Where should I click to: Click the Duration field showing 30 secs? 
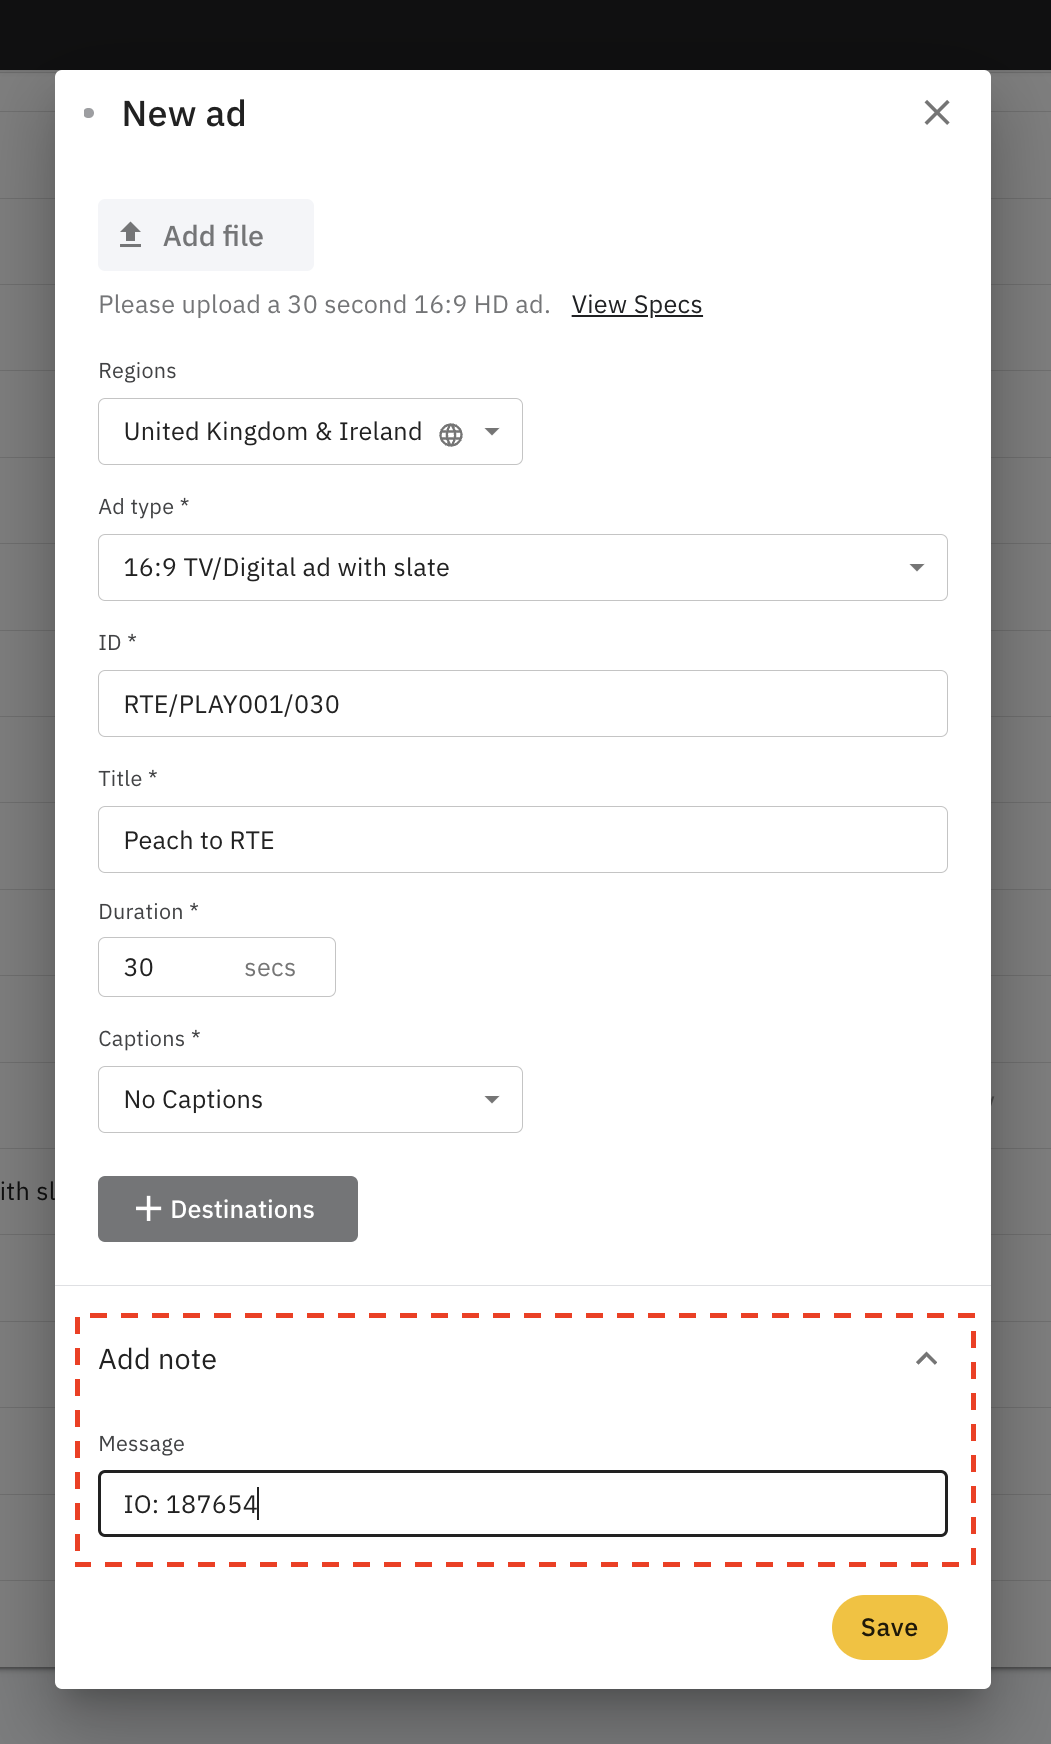[170, 967]
